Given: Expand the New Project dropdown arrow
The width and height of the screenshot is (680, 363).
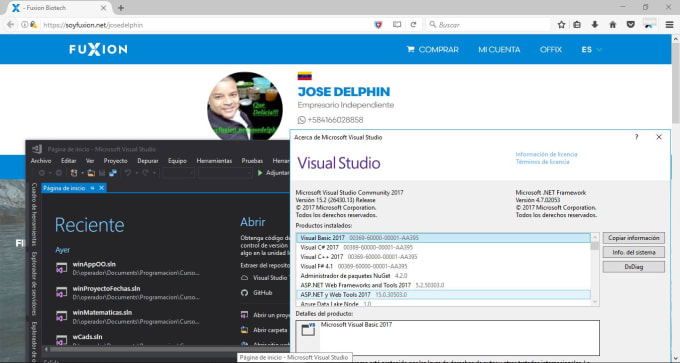Looking at the screenshot, I should (81, 173).
